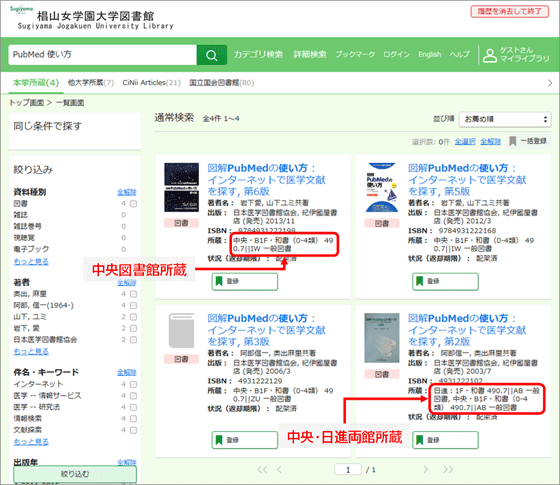Image resolution: width=560 pixels, height=485 pixels.
Task: Check the 医学 -- 情報サービス keyword checkbox
Action: (134, 396)
